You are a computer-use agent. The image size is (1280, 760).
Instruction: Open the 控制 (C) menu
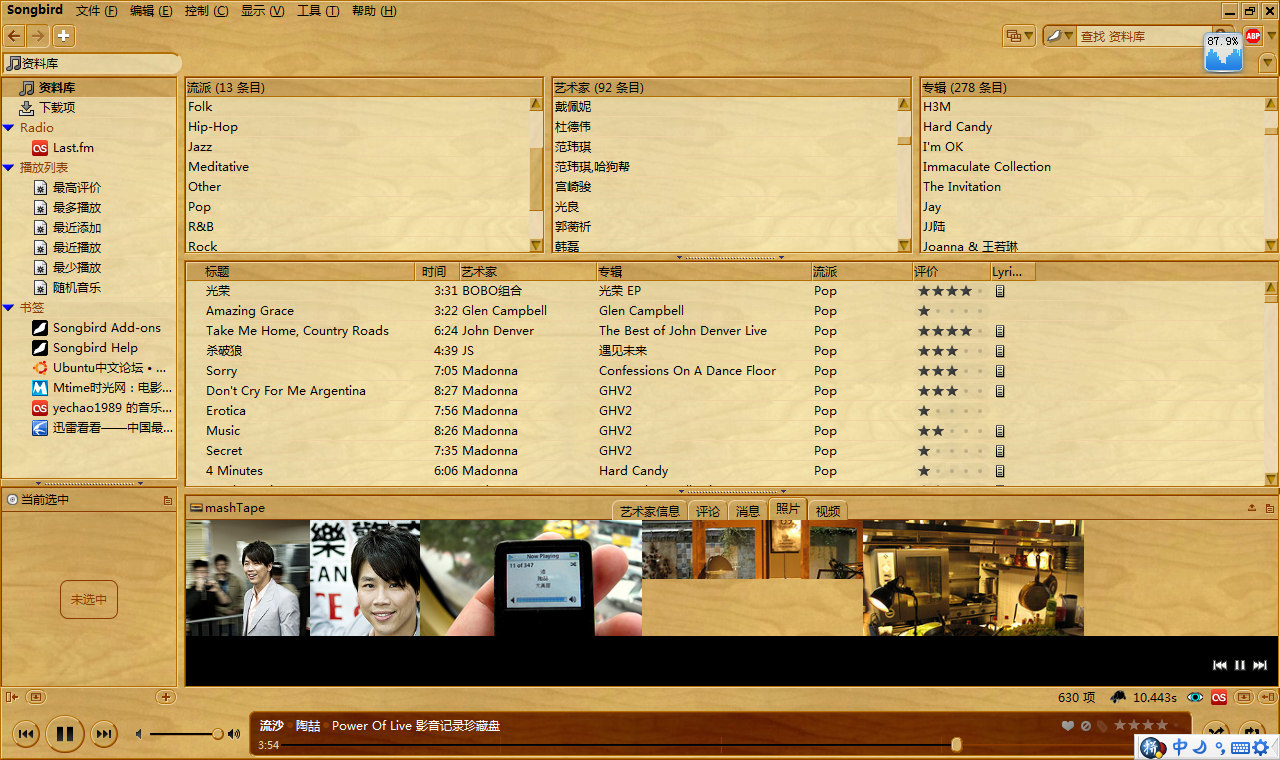[x=206, y=11]
